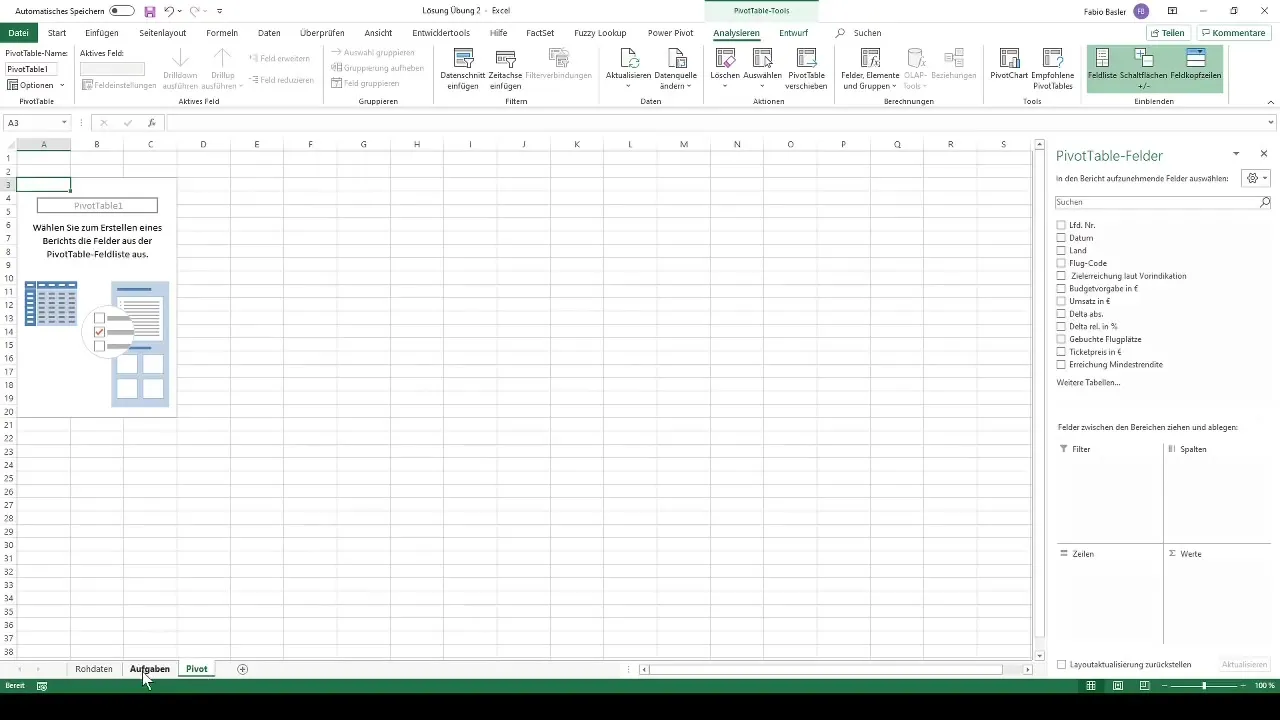Screen dimensions: 1280x720
Task: Toggle Automatisches Speichern switch
Action: tap(122, 11)
